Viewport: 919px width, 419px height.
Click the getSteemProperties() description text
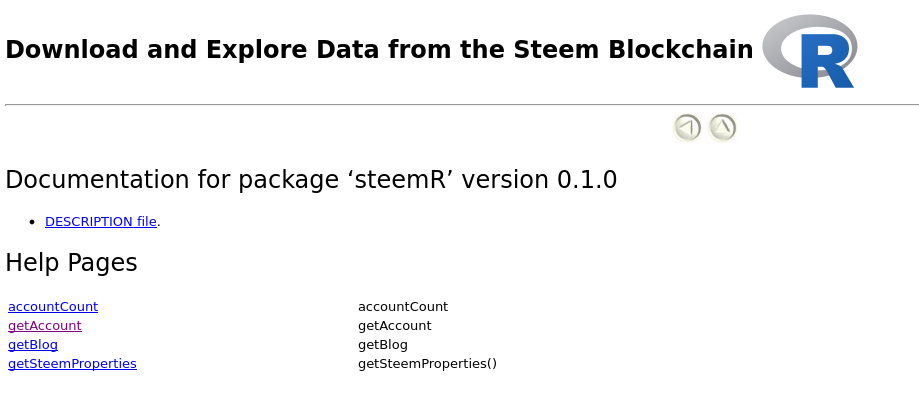pyautogui.click(x=427, y=364)
